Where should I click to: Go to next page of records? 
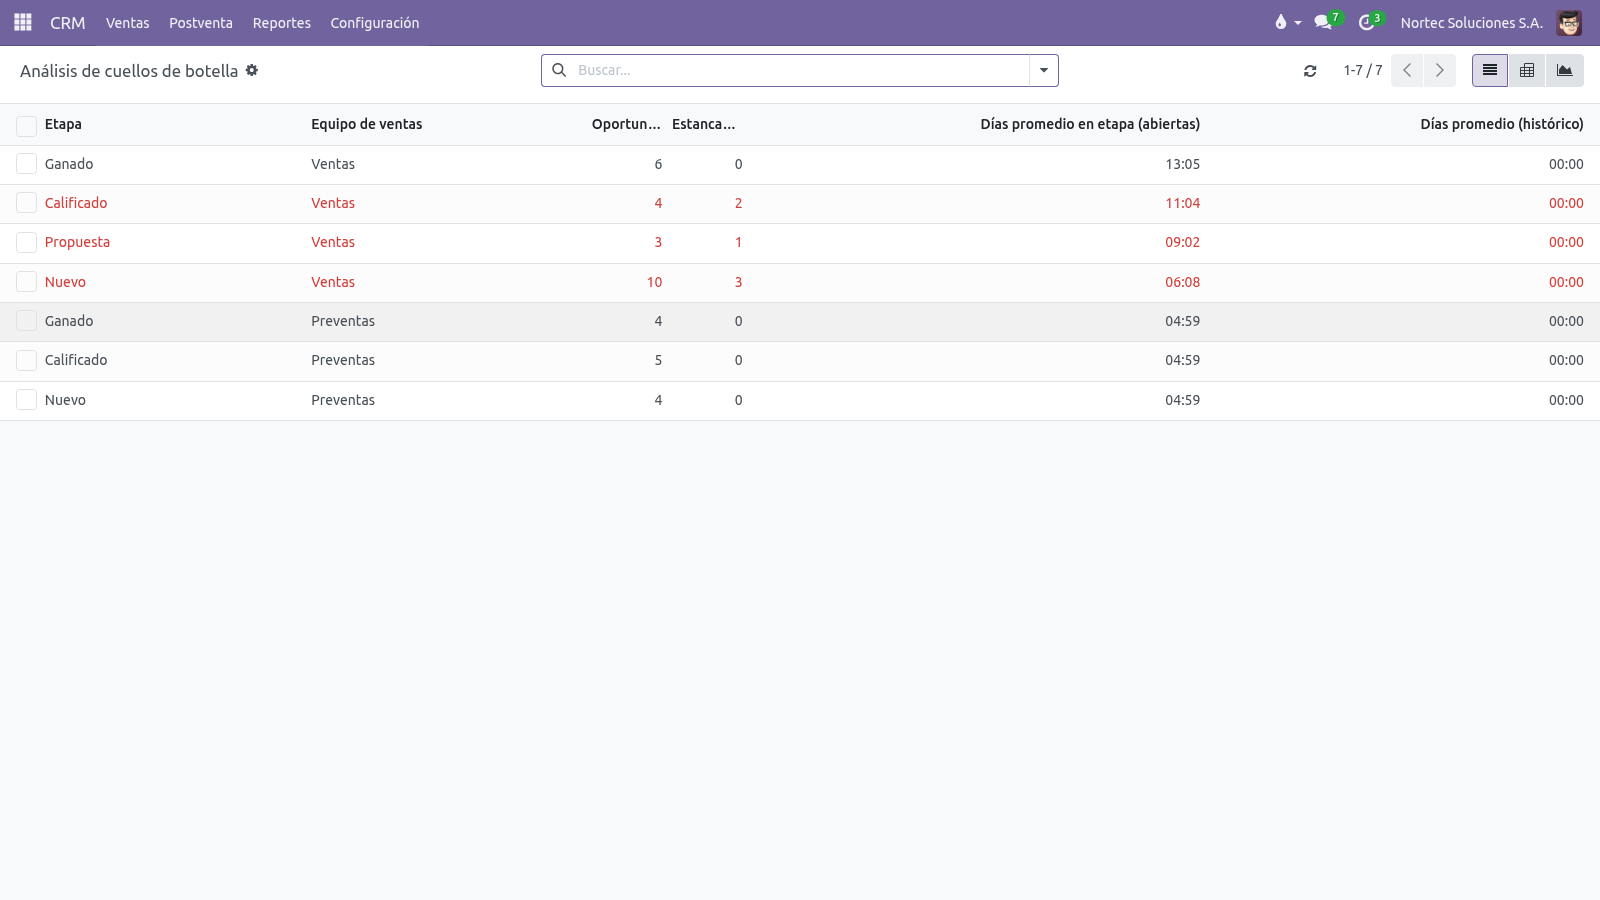pos(1440,70)
